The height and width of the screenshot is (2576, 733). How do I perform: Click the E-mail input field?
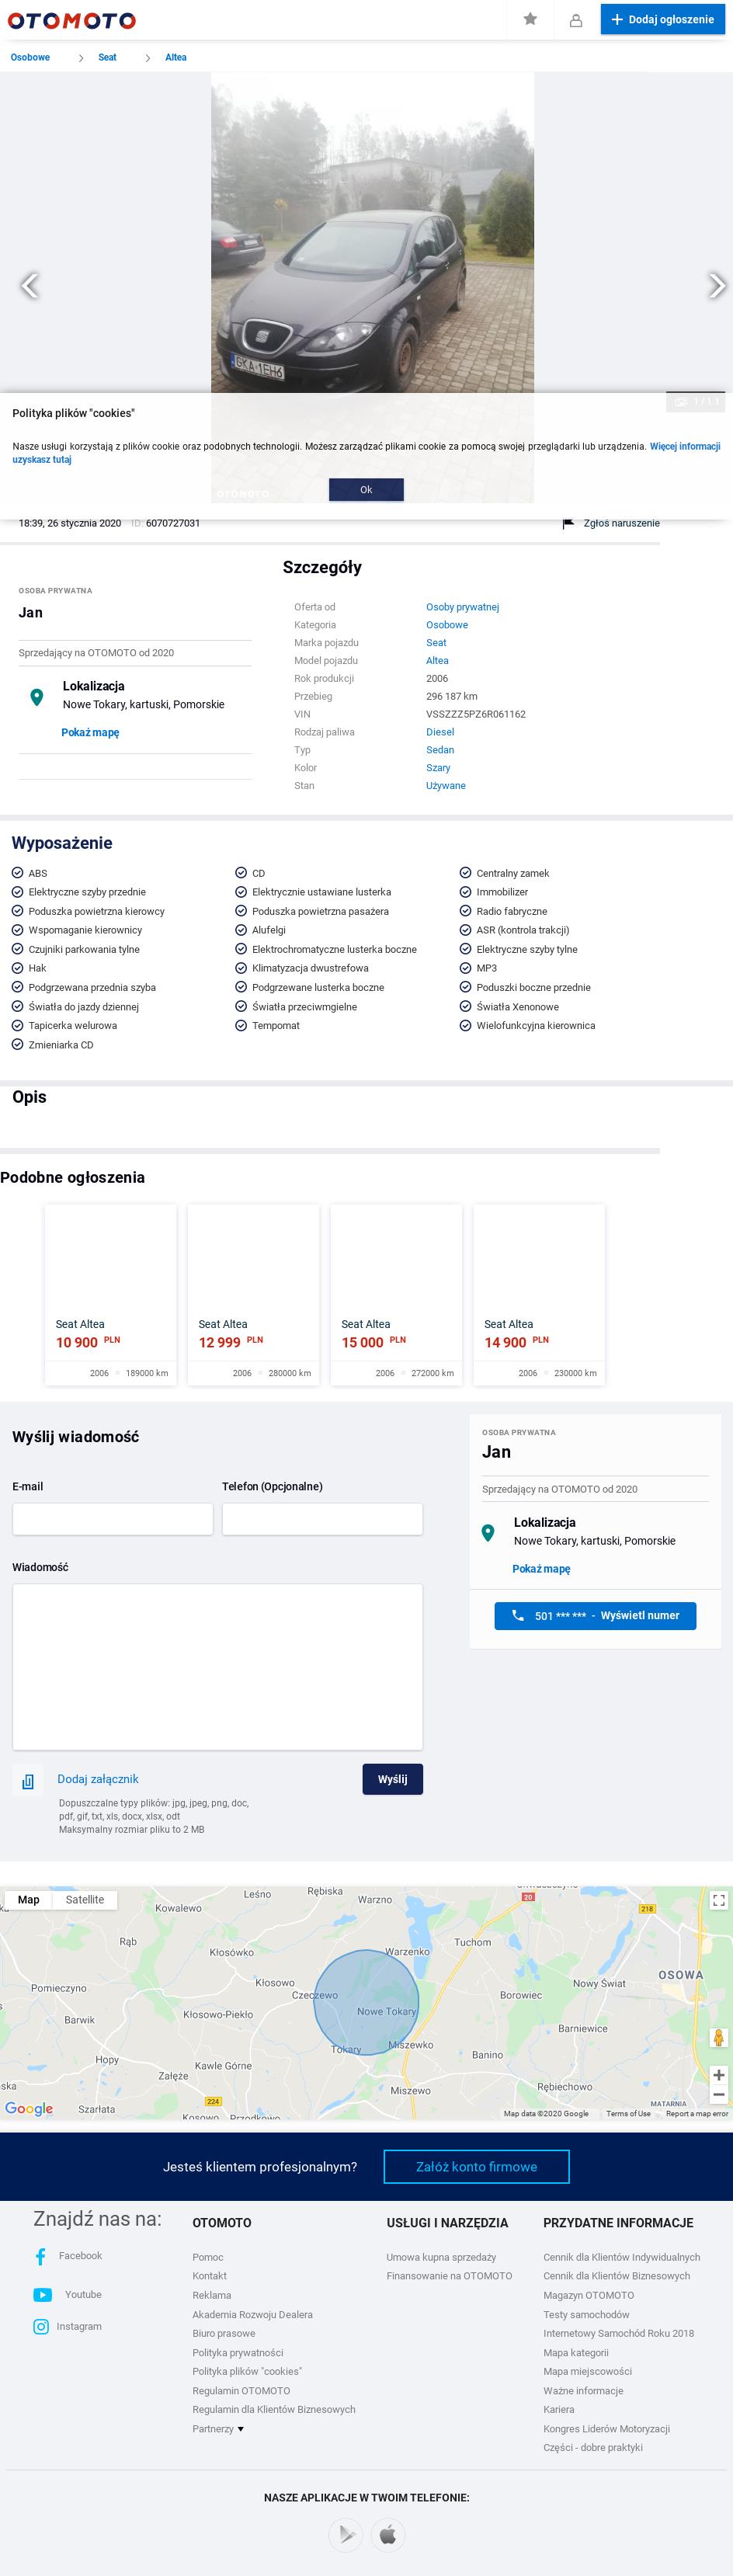click(113, 1519)
